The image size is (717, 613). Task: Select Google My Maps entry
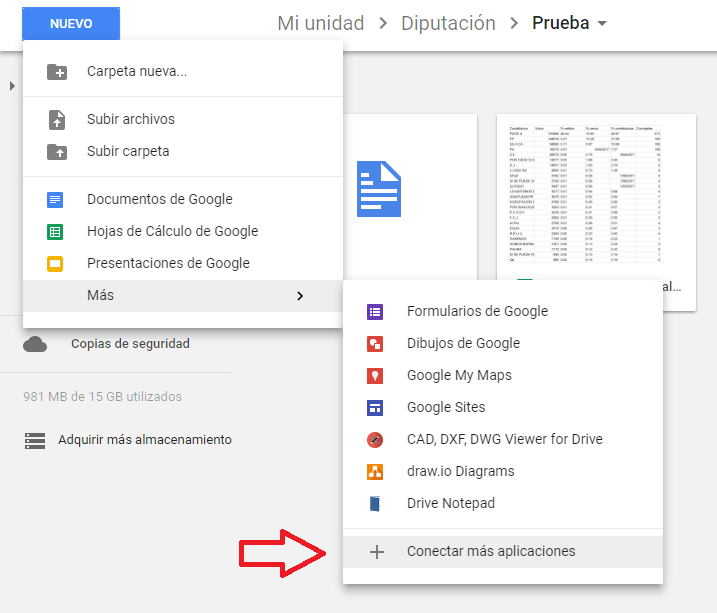point(503,375)
